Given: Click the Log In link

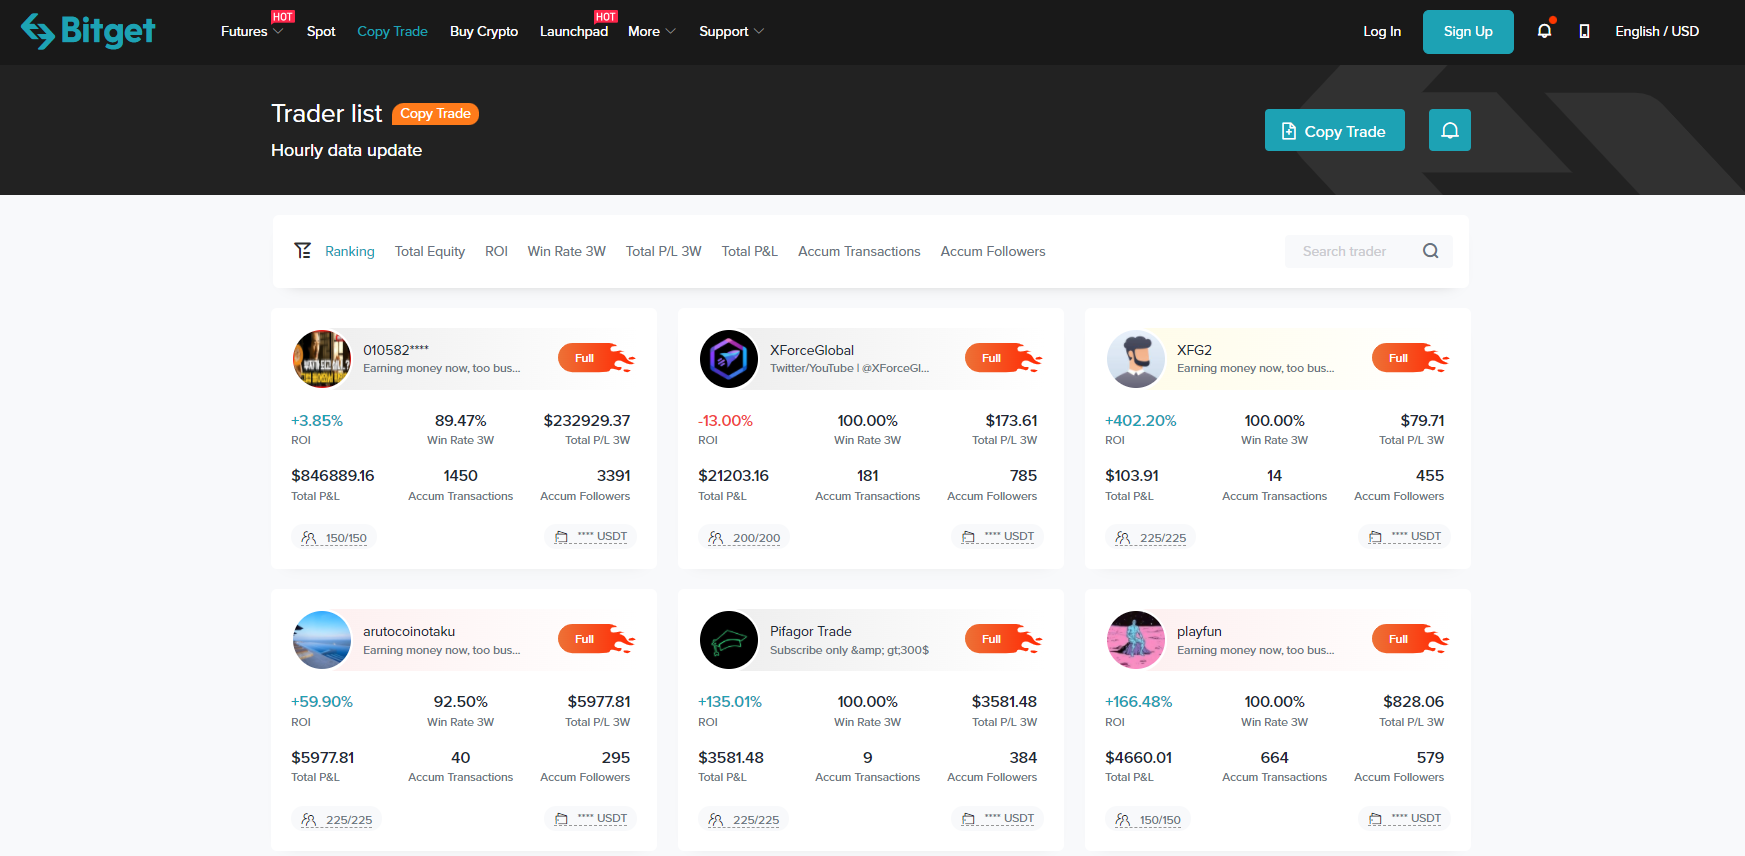Looking at the screenshot, I should (1382, 31).
